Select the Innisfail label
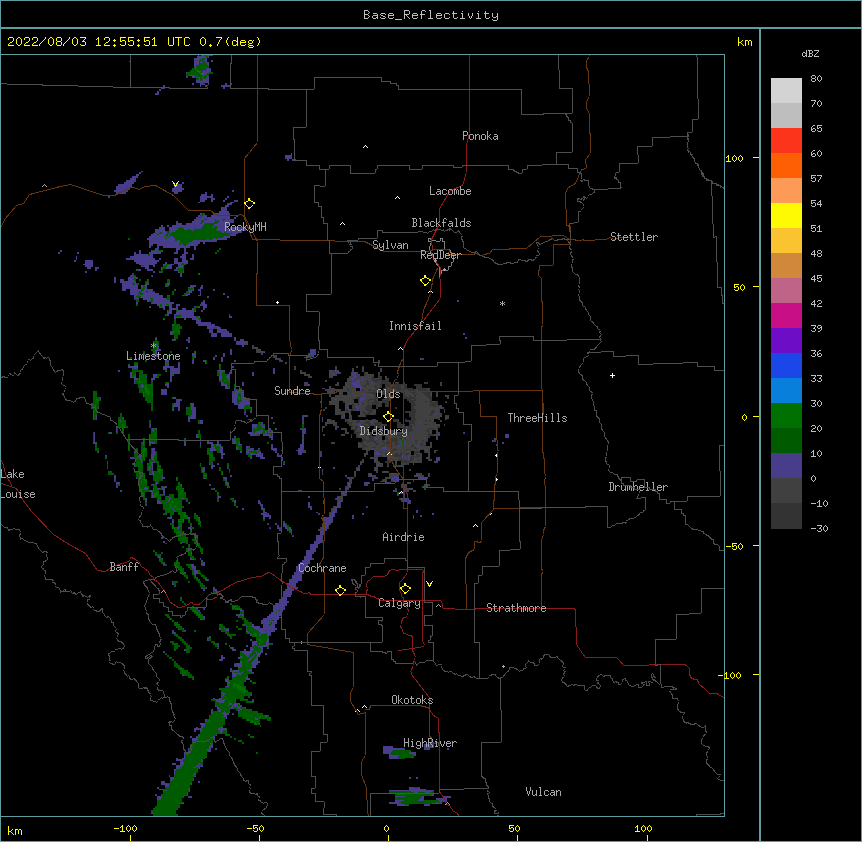862x842 pixels. (415, 326)
